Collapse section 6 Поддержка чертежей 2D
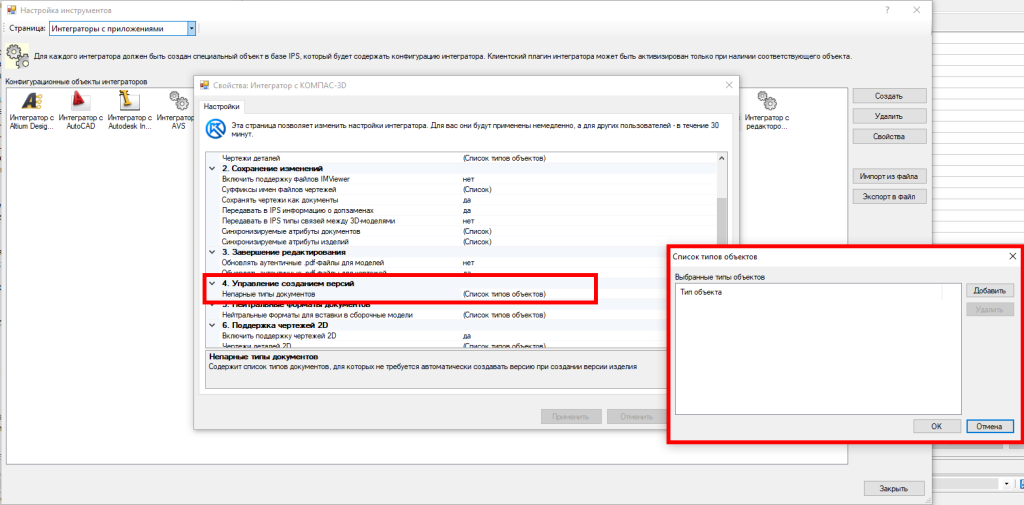Image resolution: width=1024 pixels, height=505 pixels. click(211, 325)
